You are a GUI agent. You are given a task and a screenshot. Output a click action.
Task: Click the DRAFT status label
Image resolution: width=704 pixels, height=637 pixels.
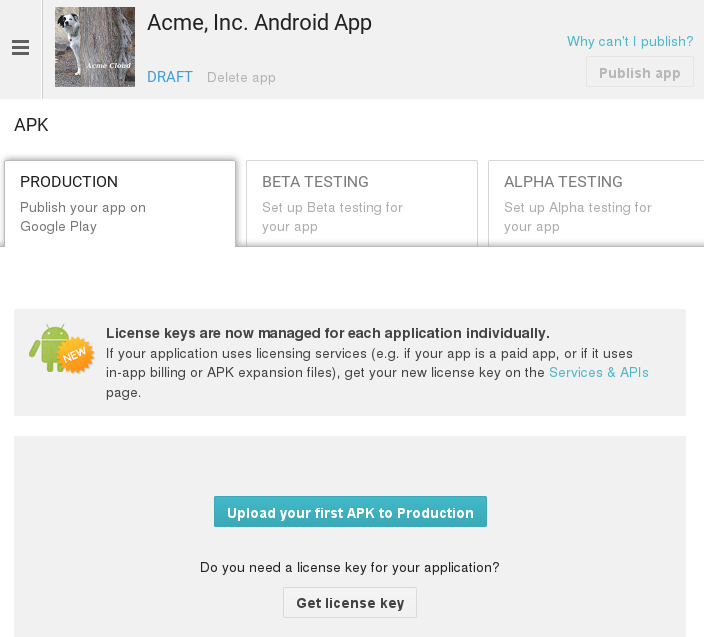[170, 77]
